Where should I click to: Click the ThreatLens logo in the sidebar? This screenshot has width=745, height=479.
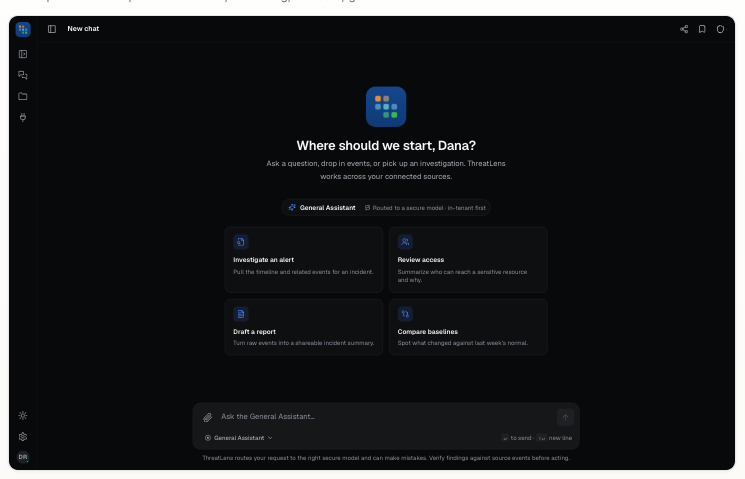click(23, 29)
